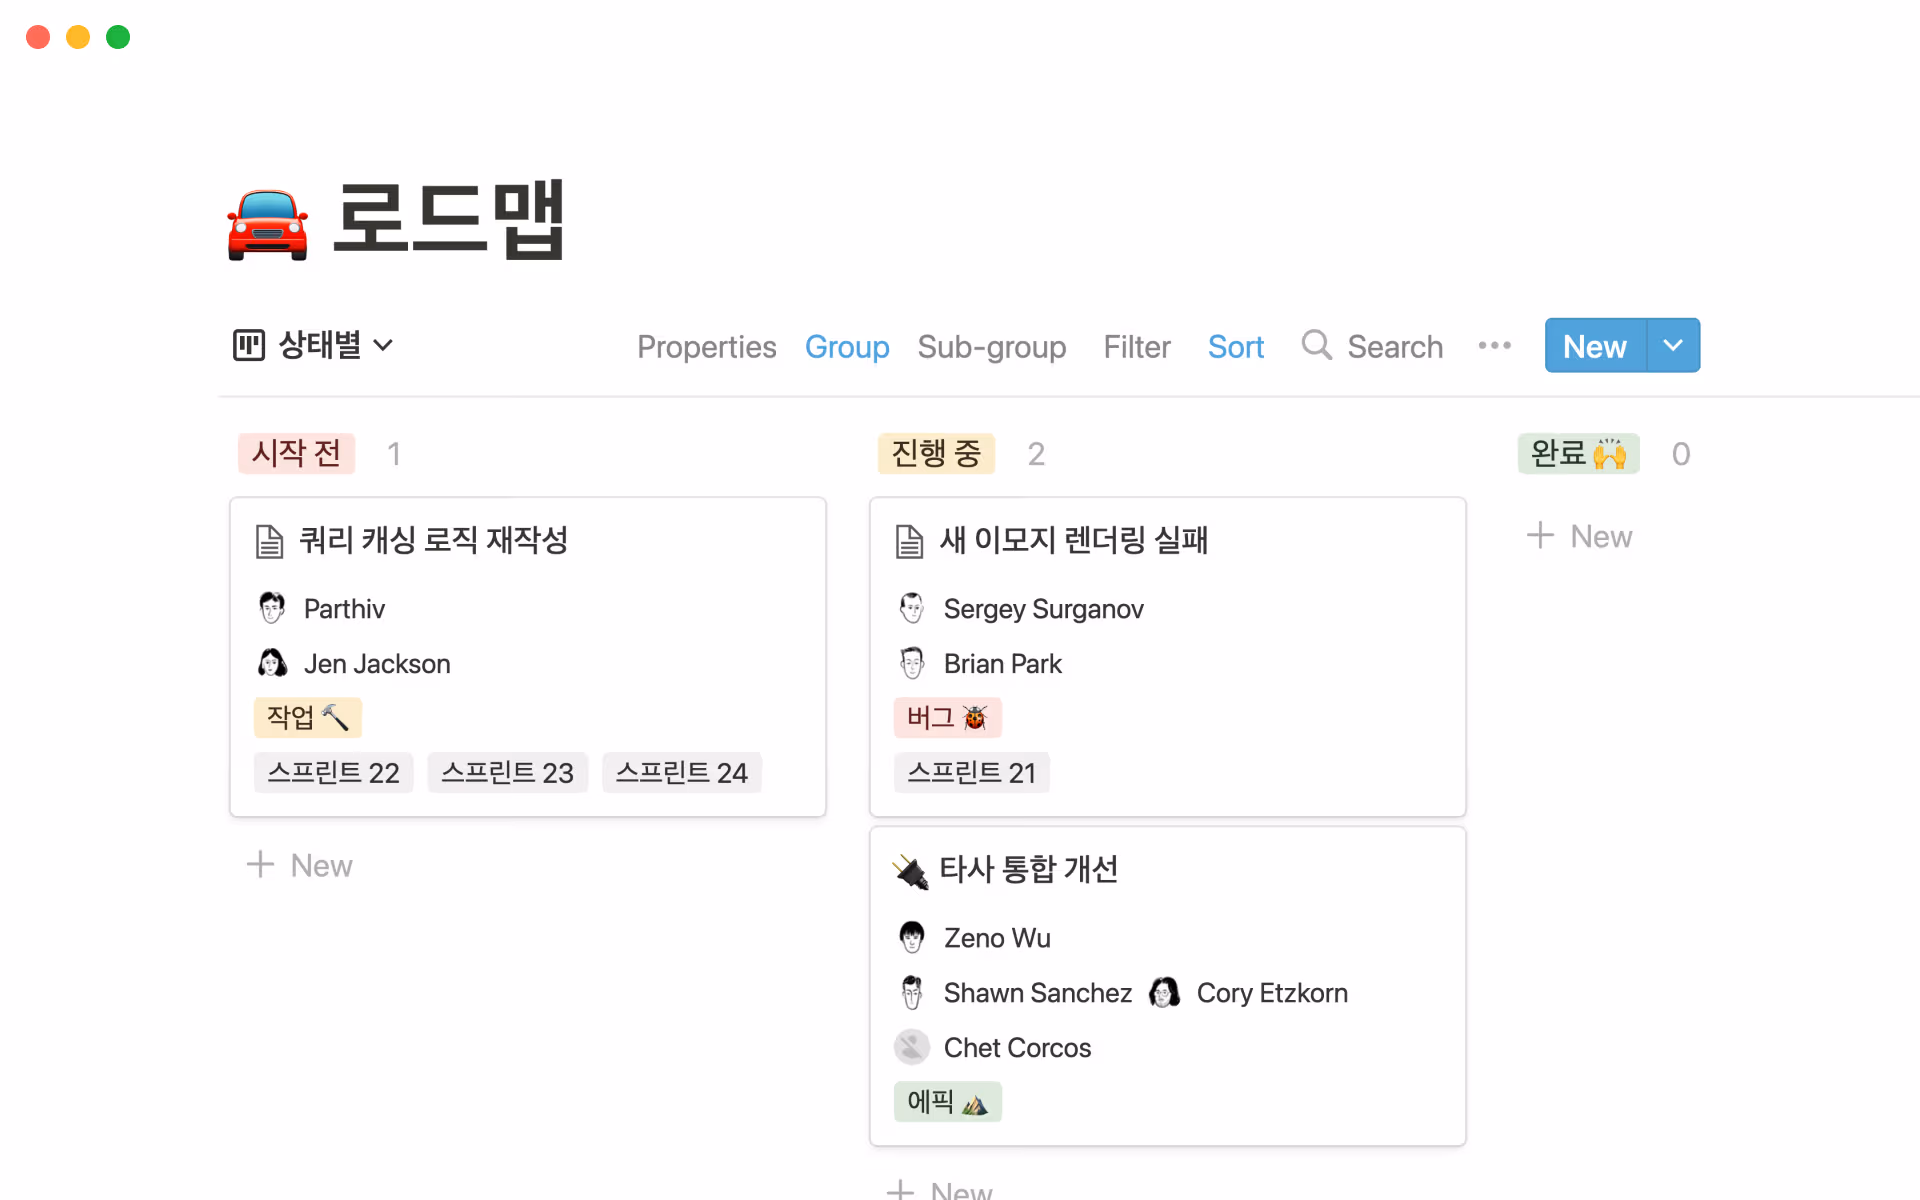This screenshot has width=1920, height=1200.
Task: Open Sort settings
Action: [x=1235, y=346]
